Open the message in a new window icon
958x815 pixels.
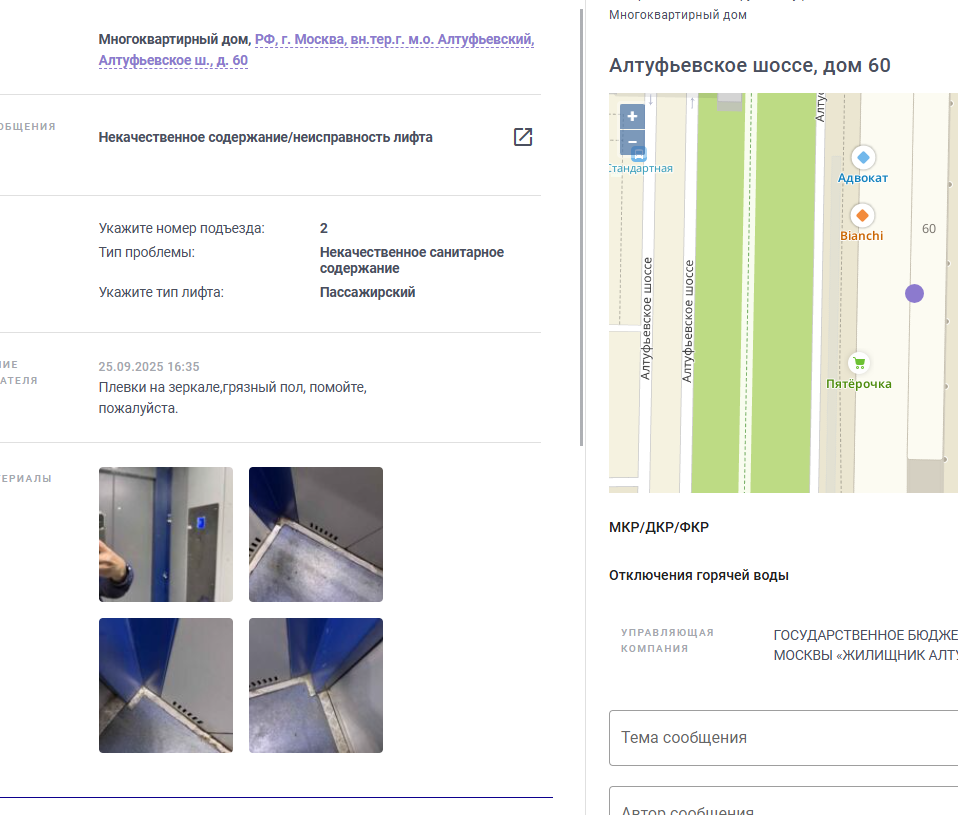click(523, 137)
